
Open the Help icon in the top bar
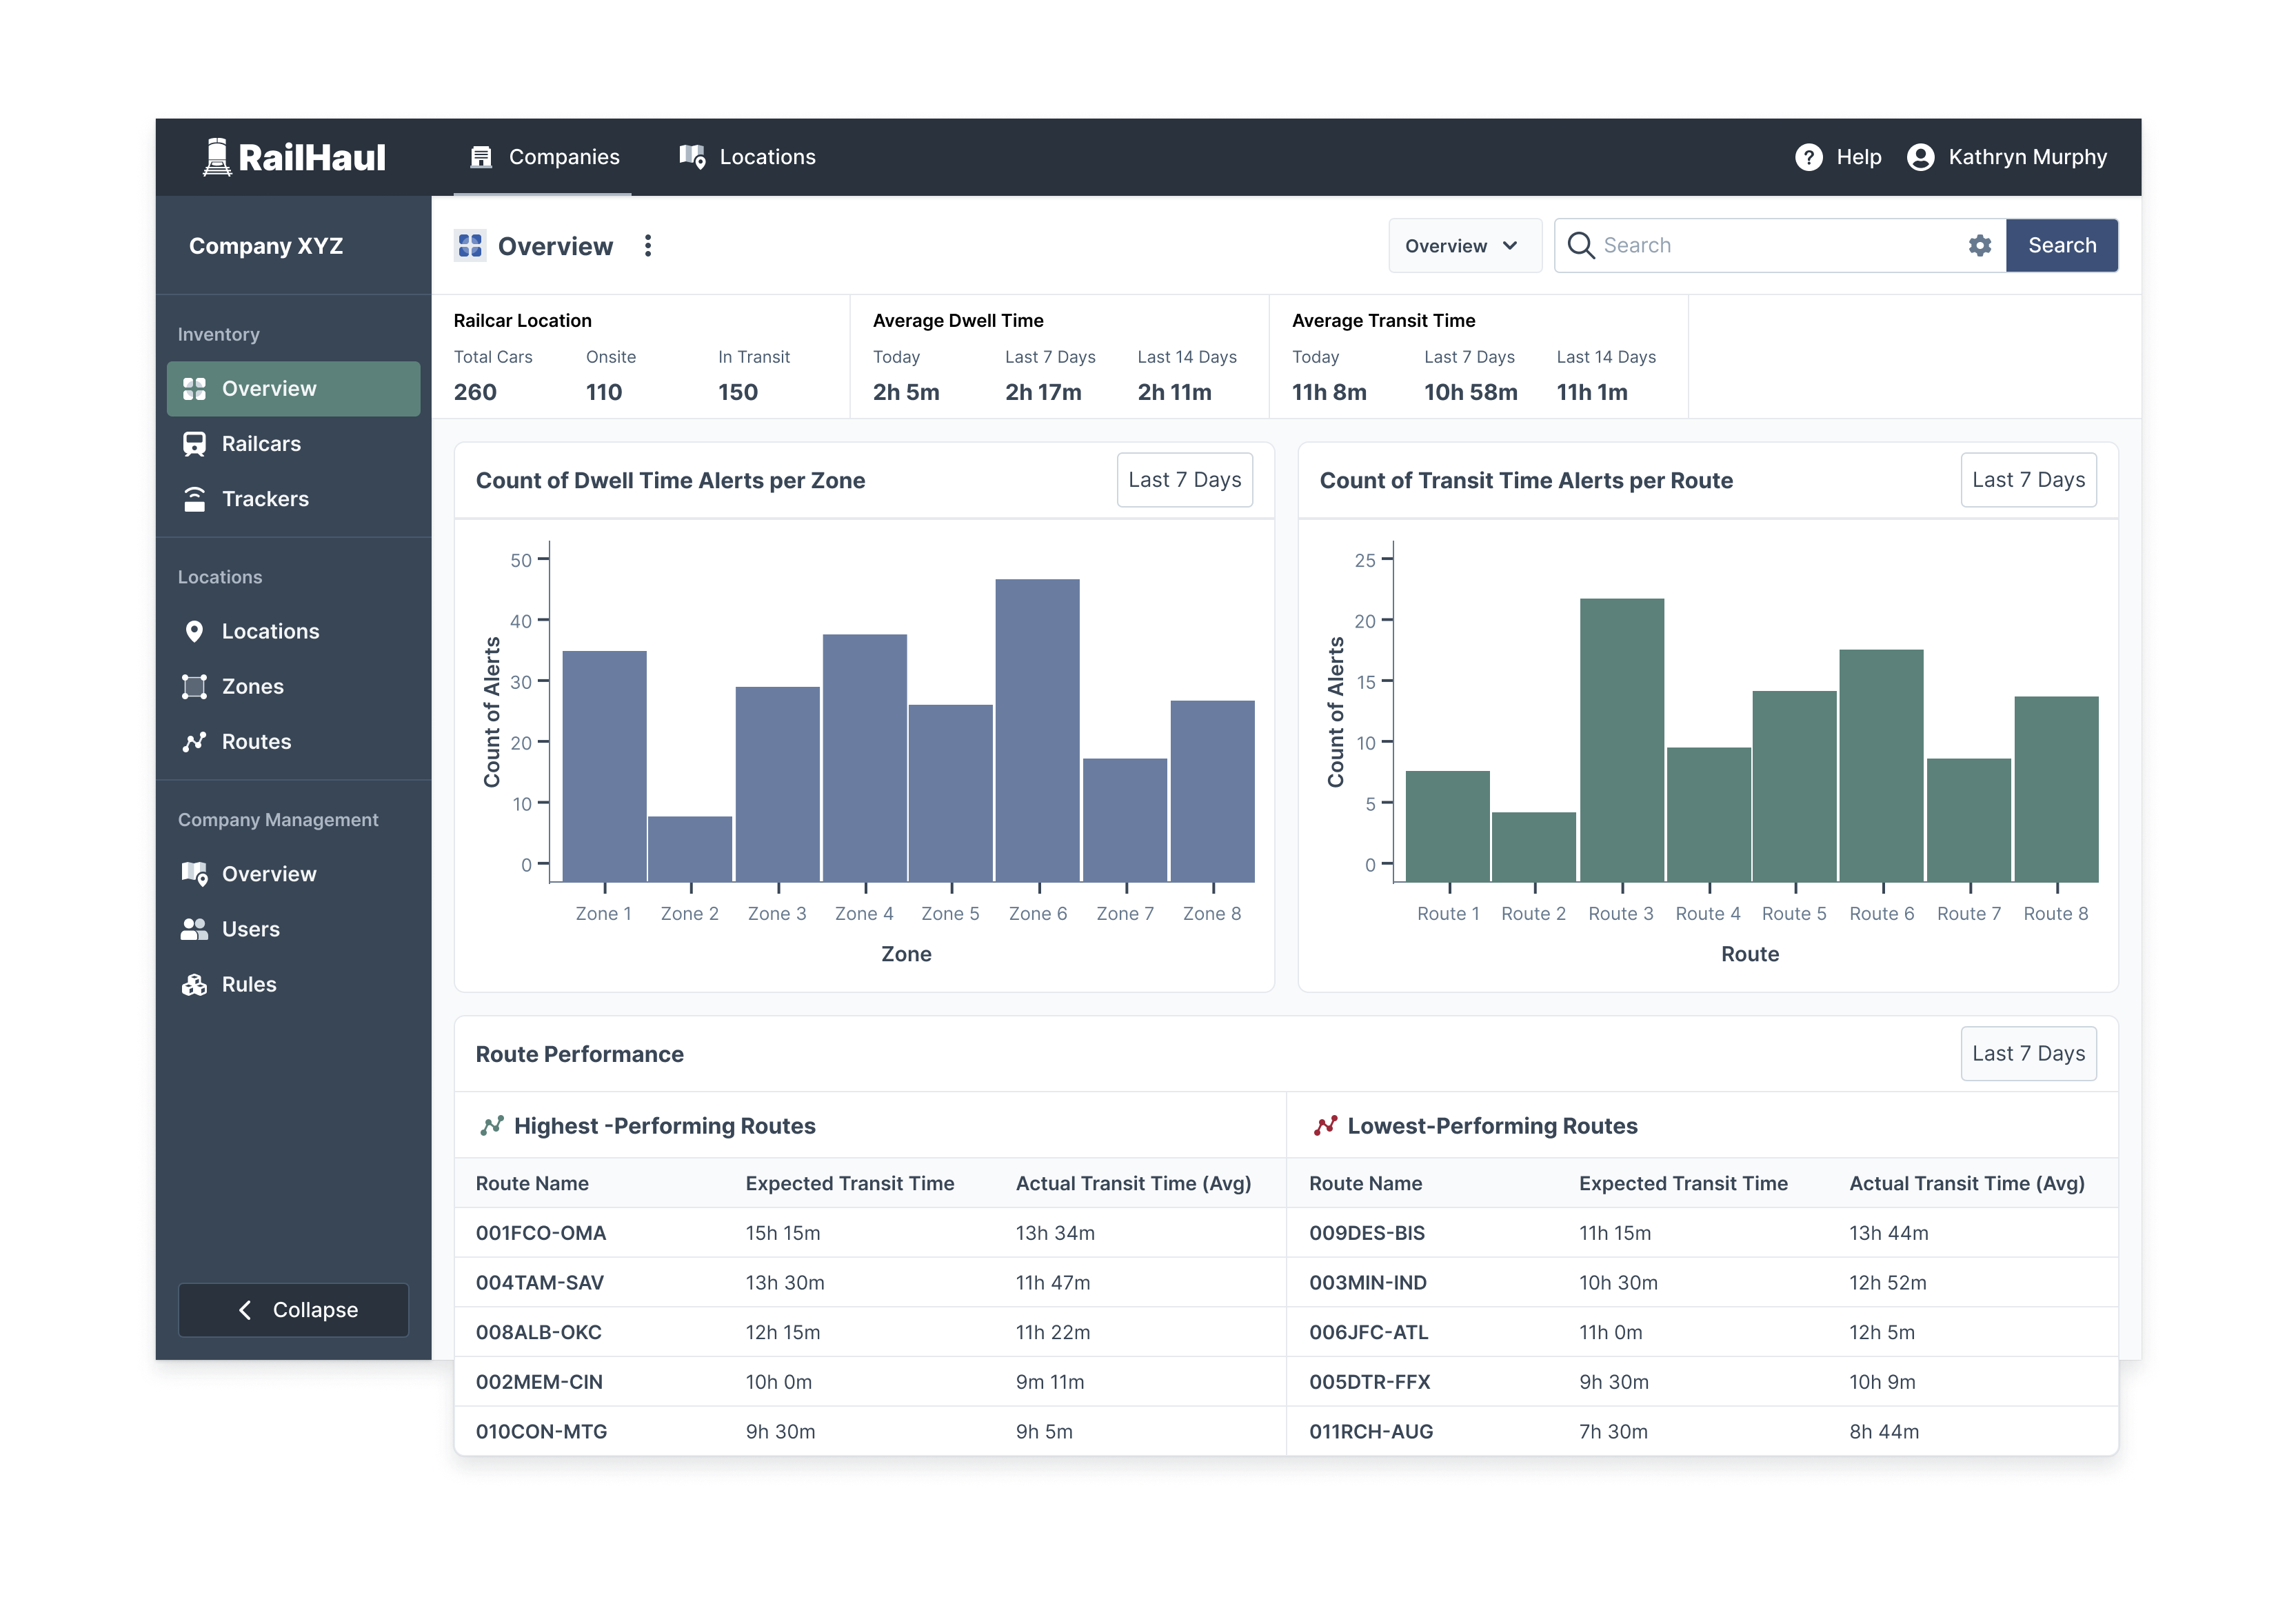pos(1808,156)
